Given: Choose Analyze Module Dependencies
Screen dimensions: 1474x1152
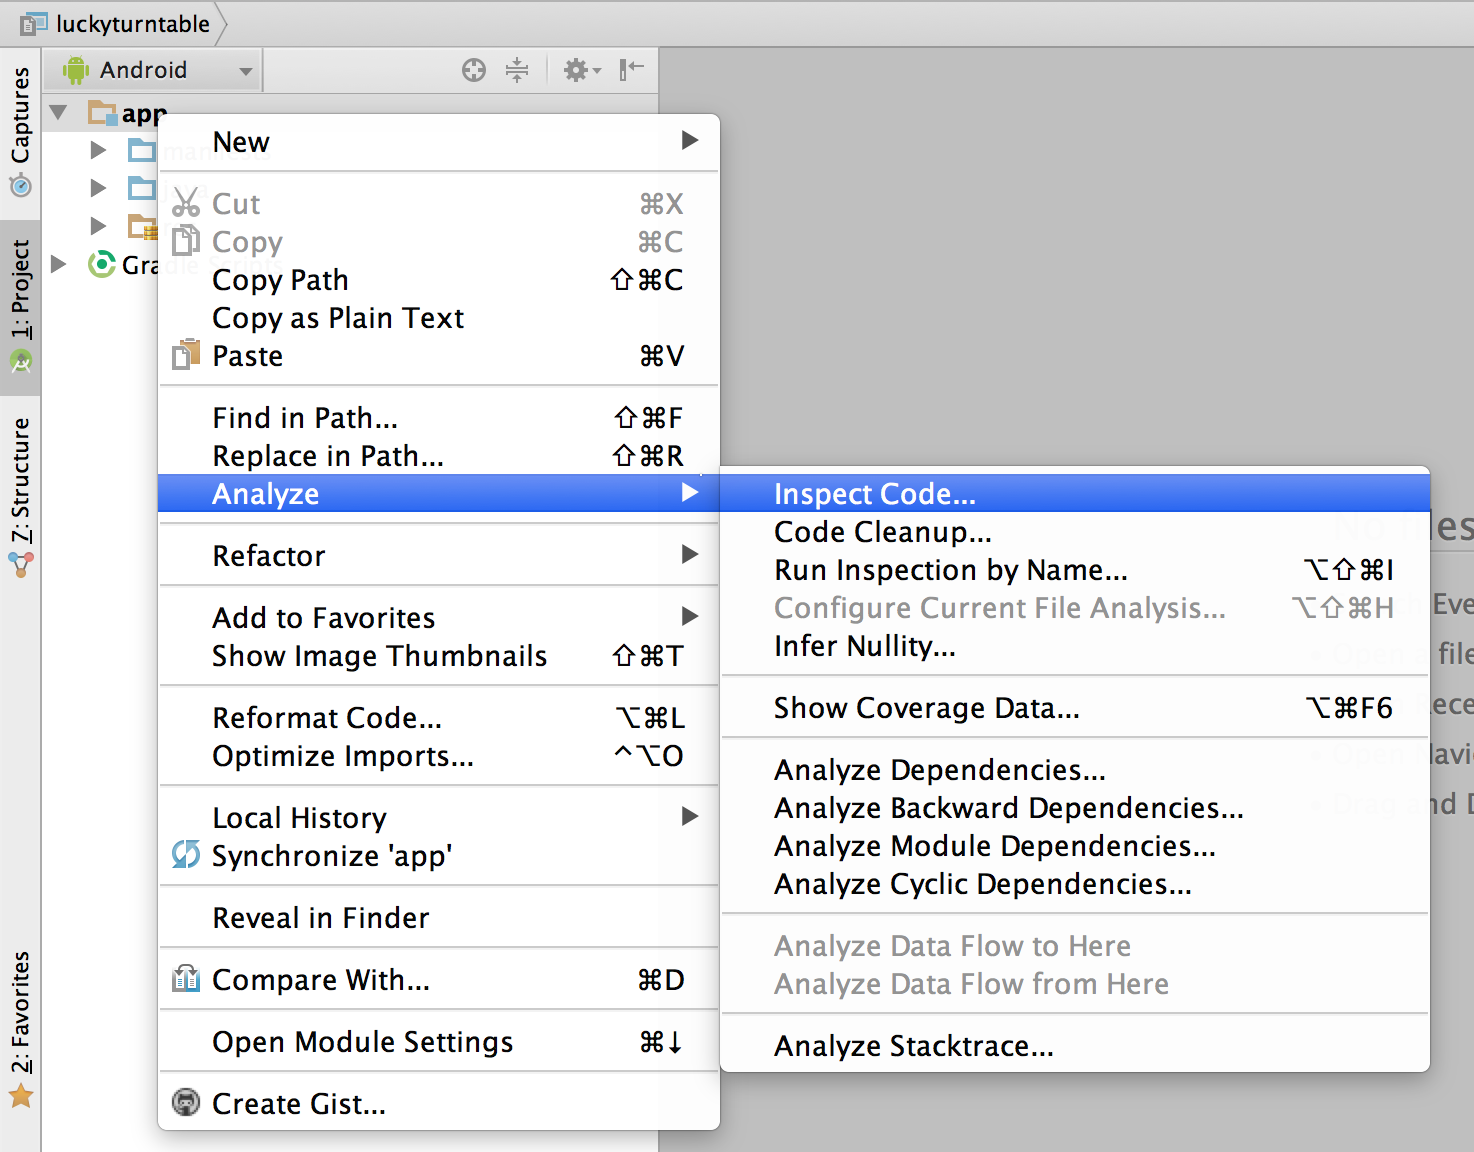Looking at the screenshot, I should click(x=1075, y=846).
